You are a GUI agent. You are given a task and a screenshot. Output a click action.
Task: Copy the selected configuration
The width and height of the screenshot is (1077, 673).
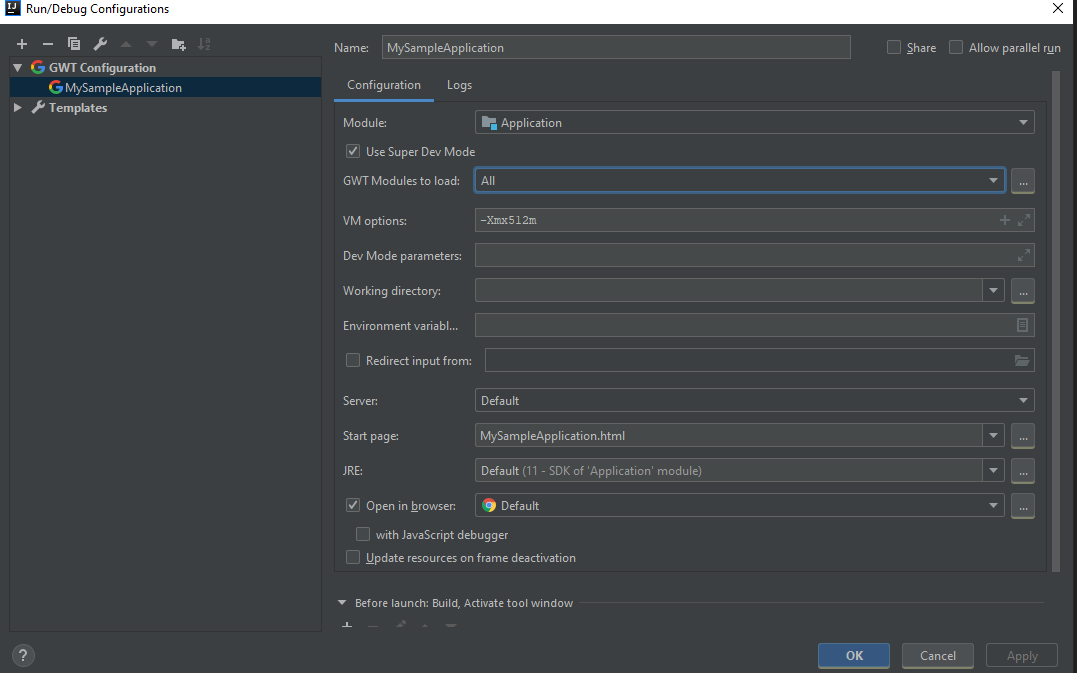[x=74, y=44]
